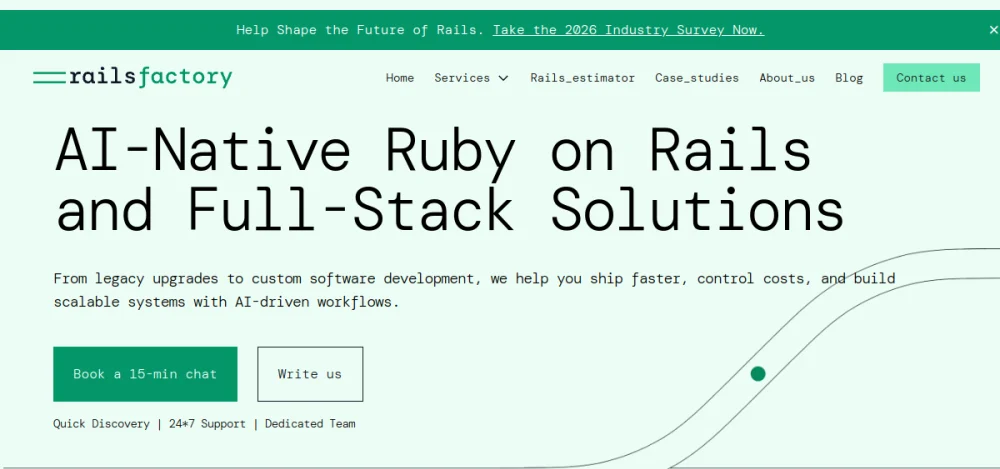The width and height of the screenshot is (1000, 469).
Task: Open the Blog page
Action: click(x=849, y=78)
